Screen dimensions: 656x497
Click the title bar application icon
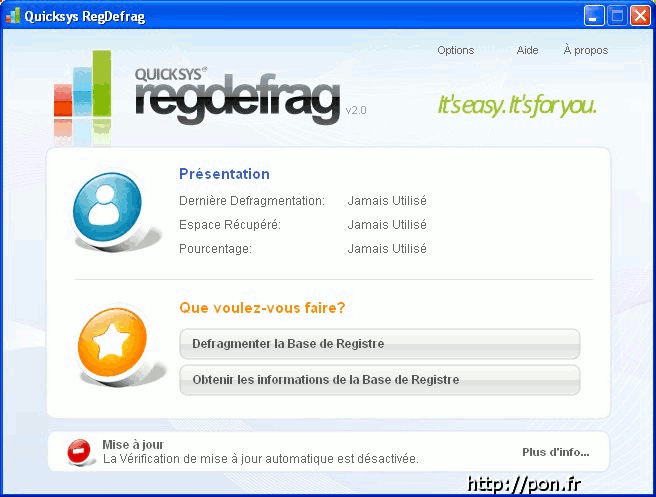[13, 16]
